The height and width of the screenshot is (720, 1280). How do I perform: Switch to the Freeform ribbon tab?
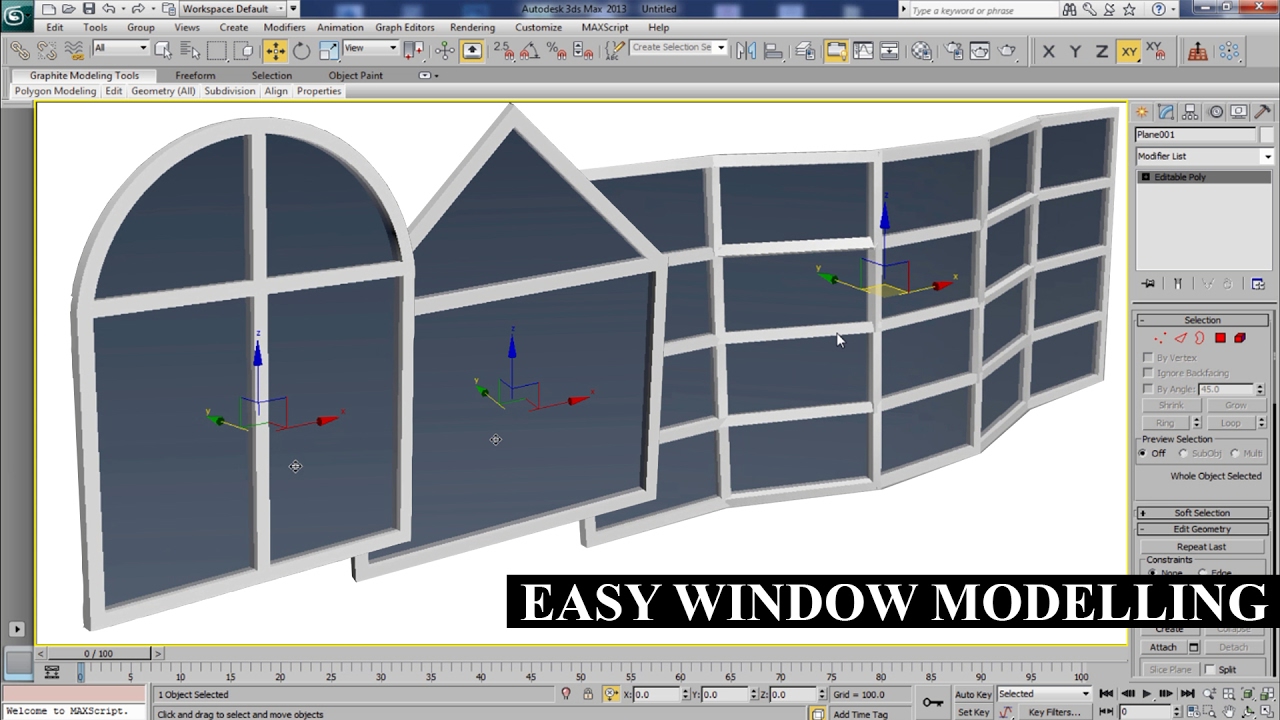195,75
